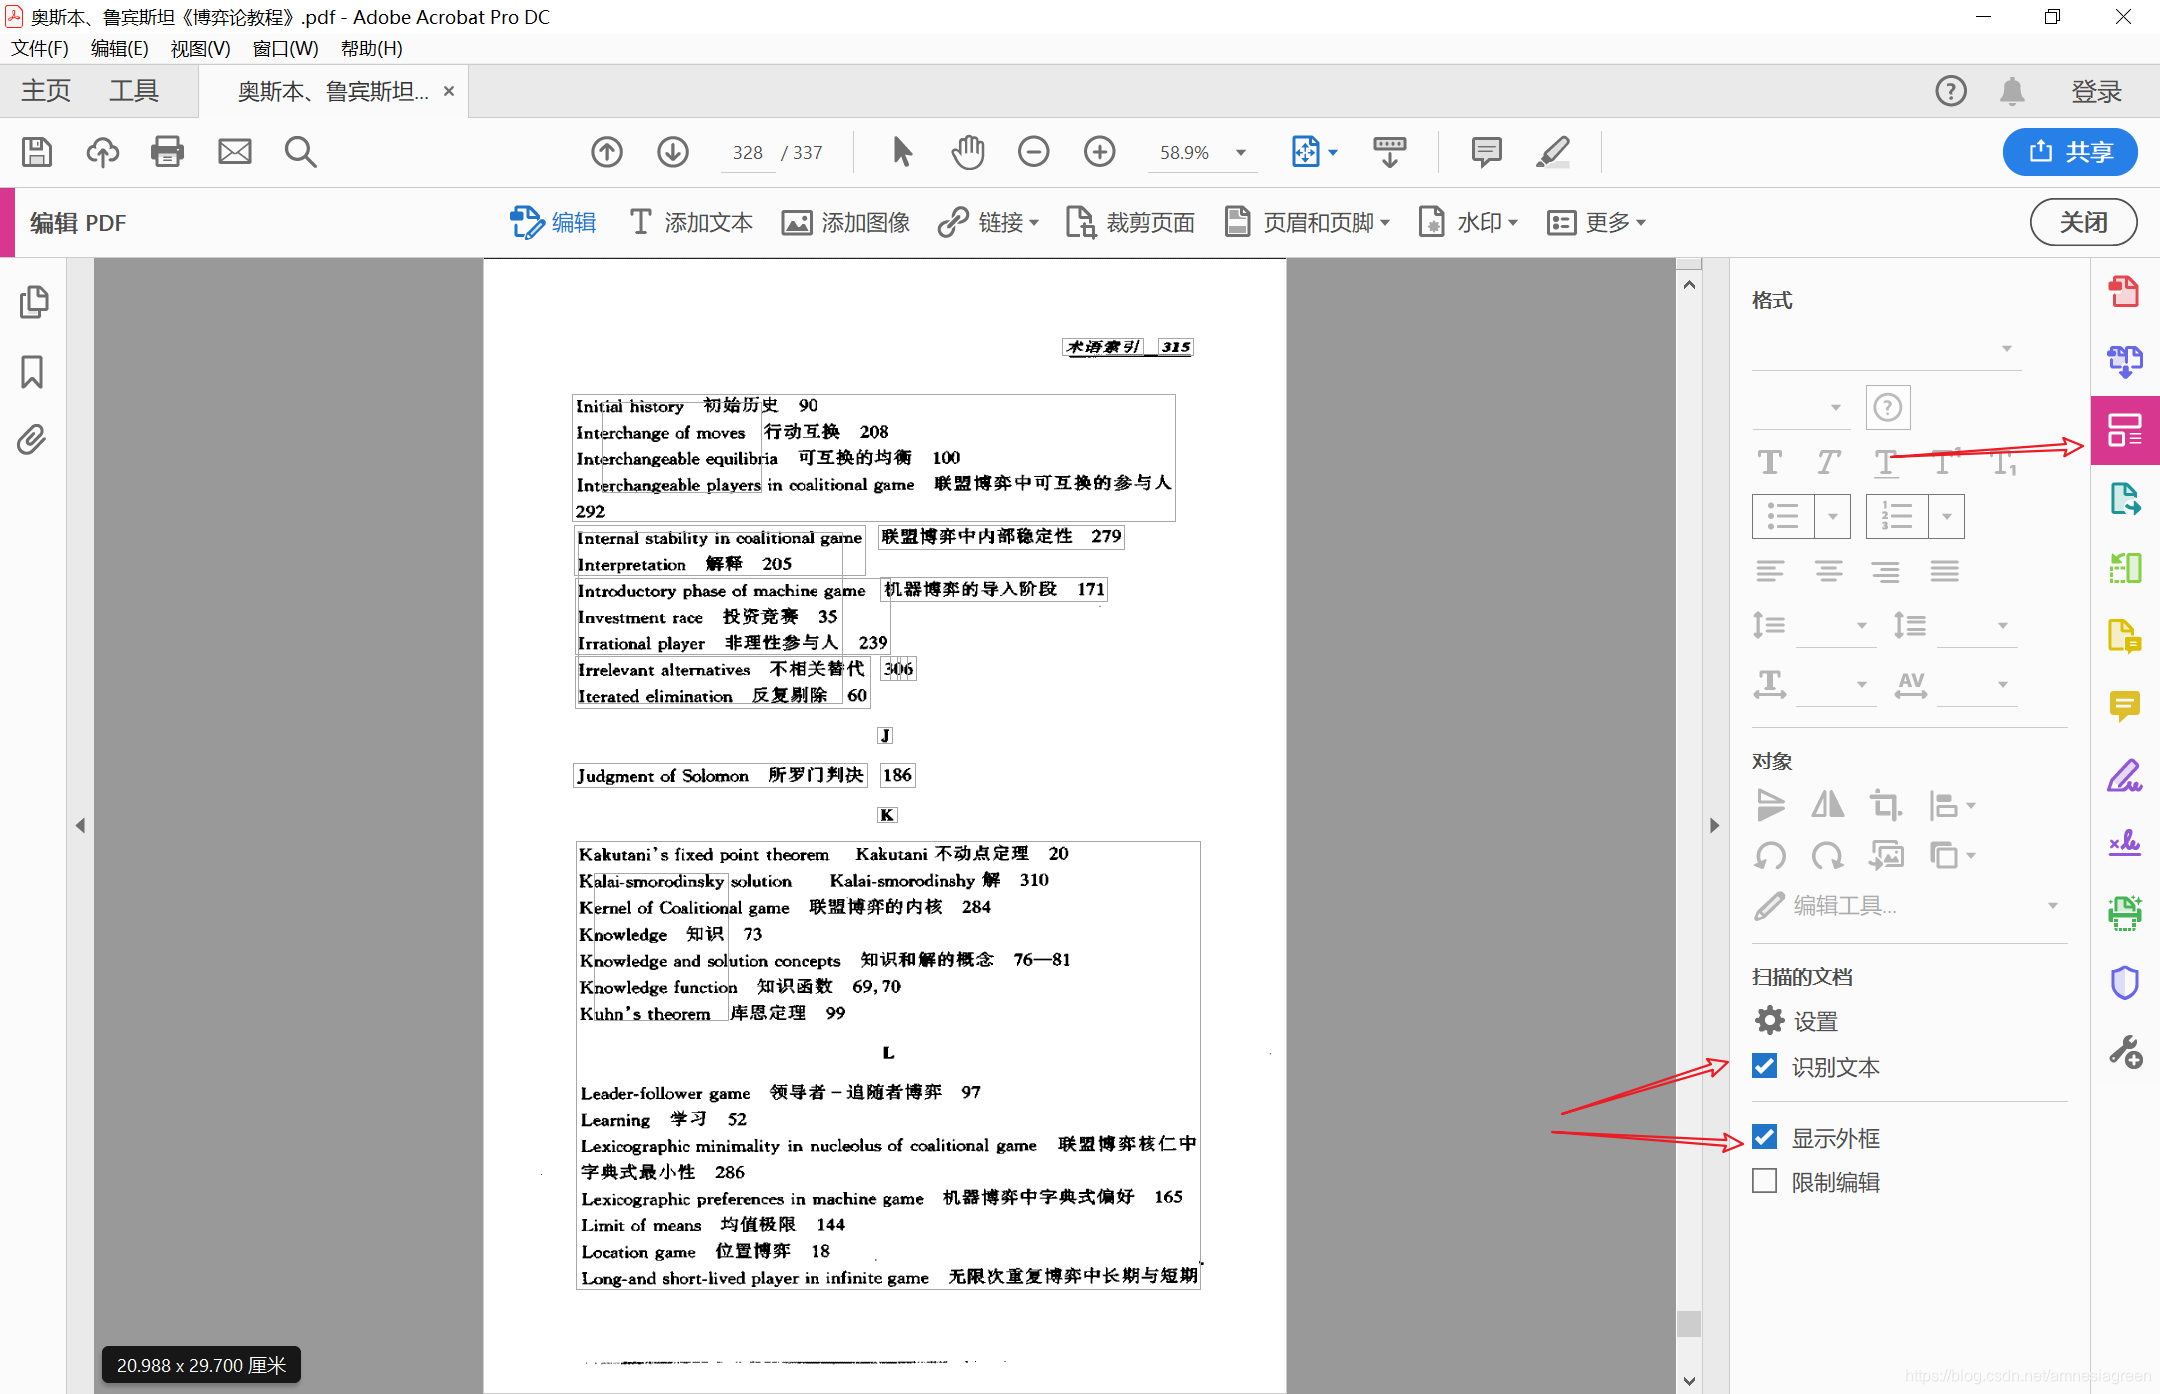Open the bookmarks panel
This screenshot has width=2160, height=1394.
point(32,371)
